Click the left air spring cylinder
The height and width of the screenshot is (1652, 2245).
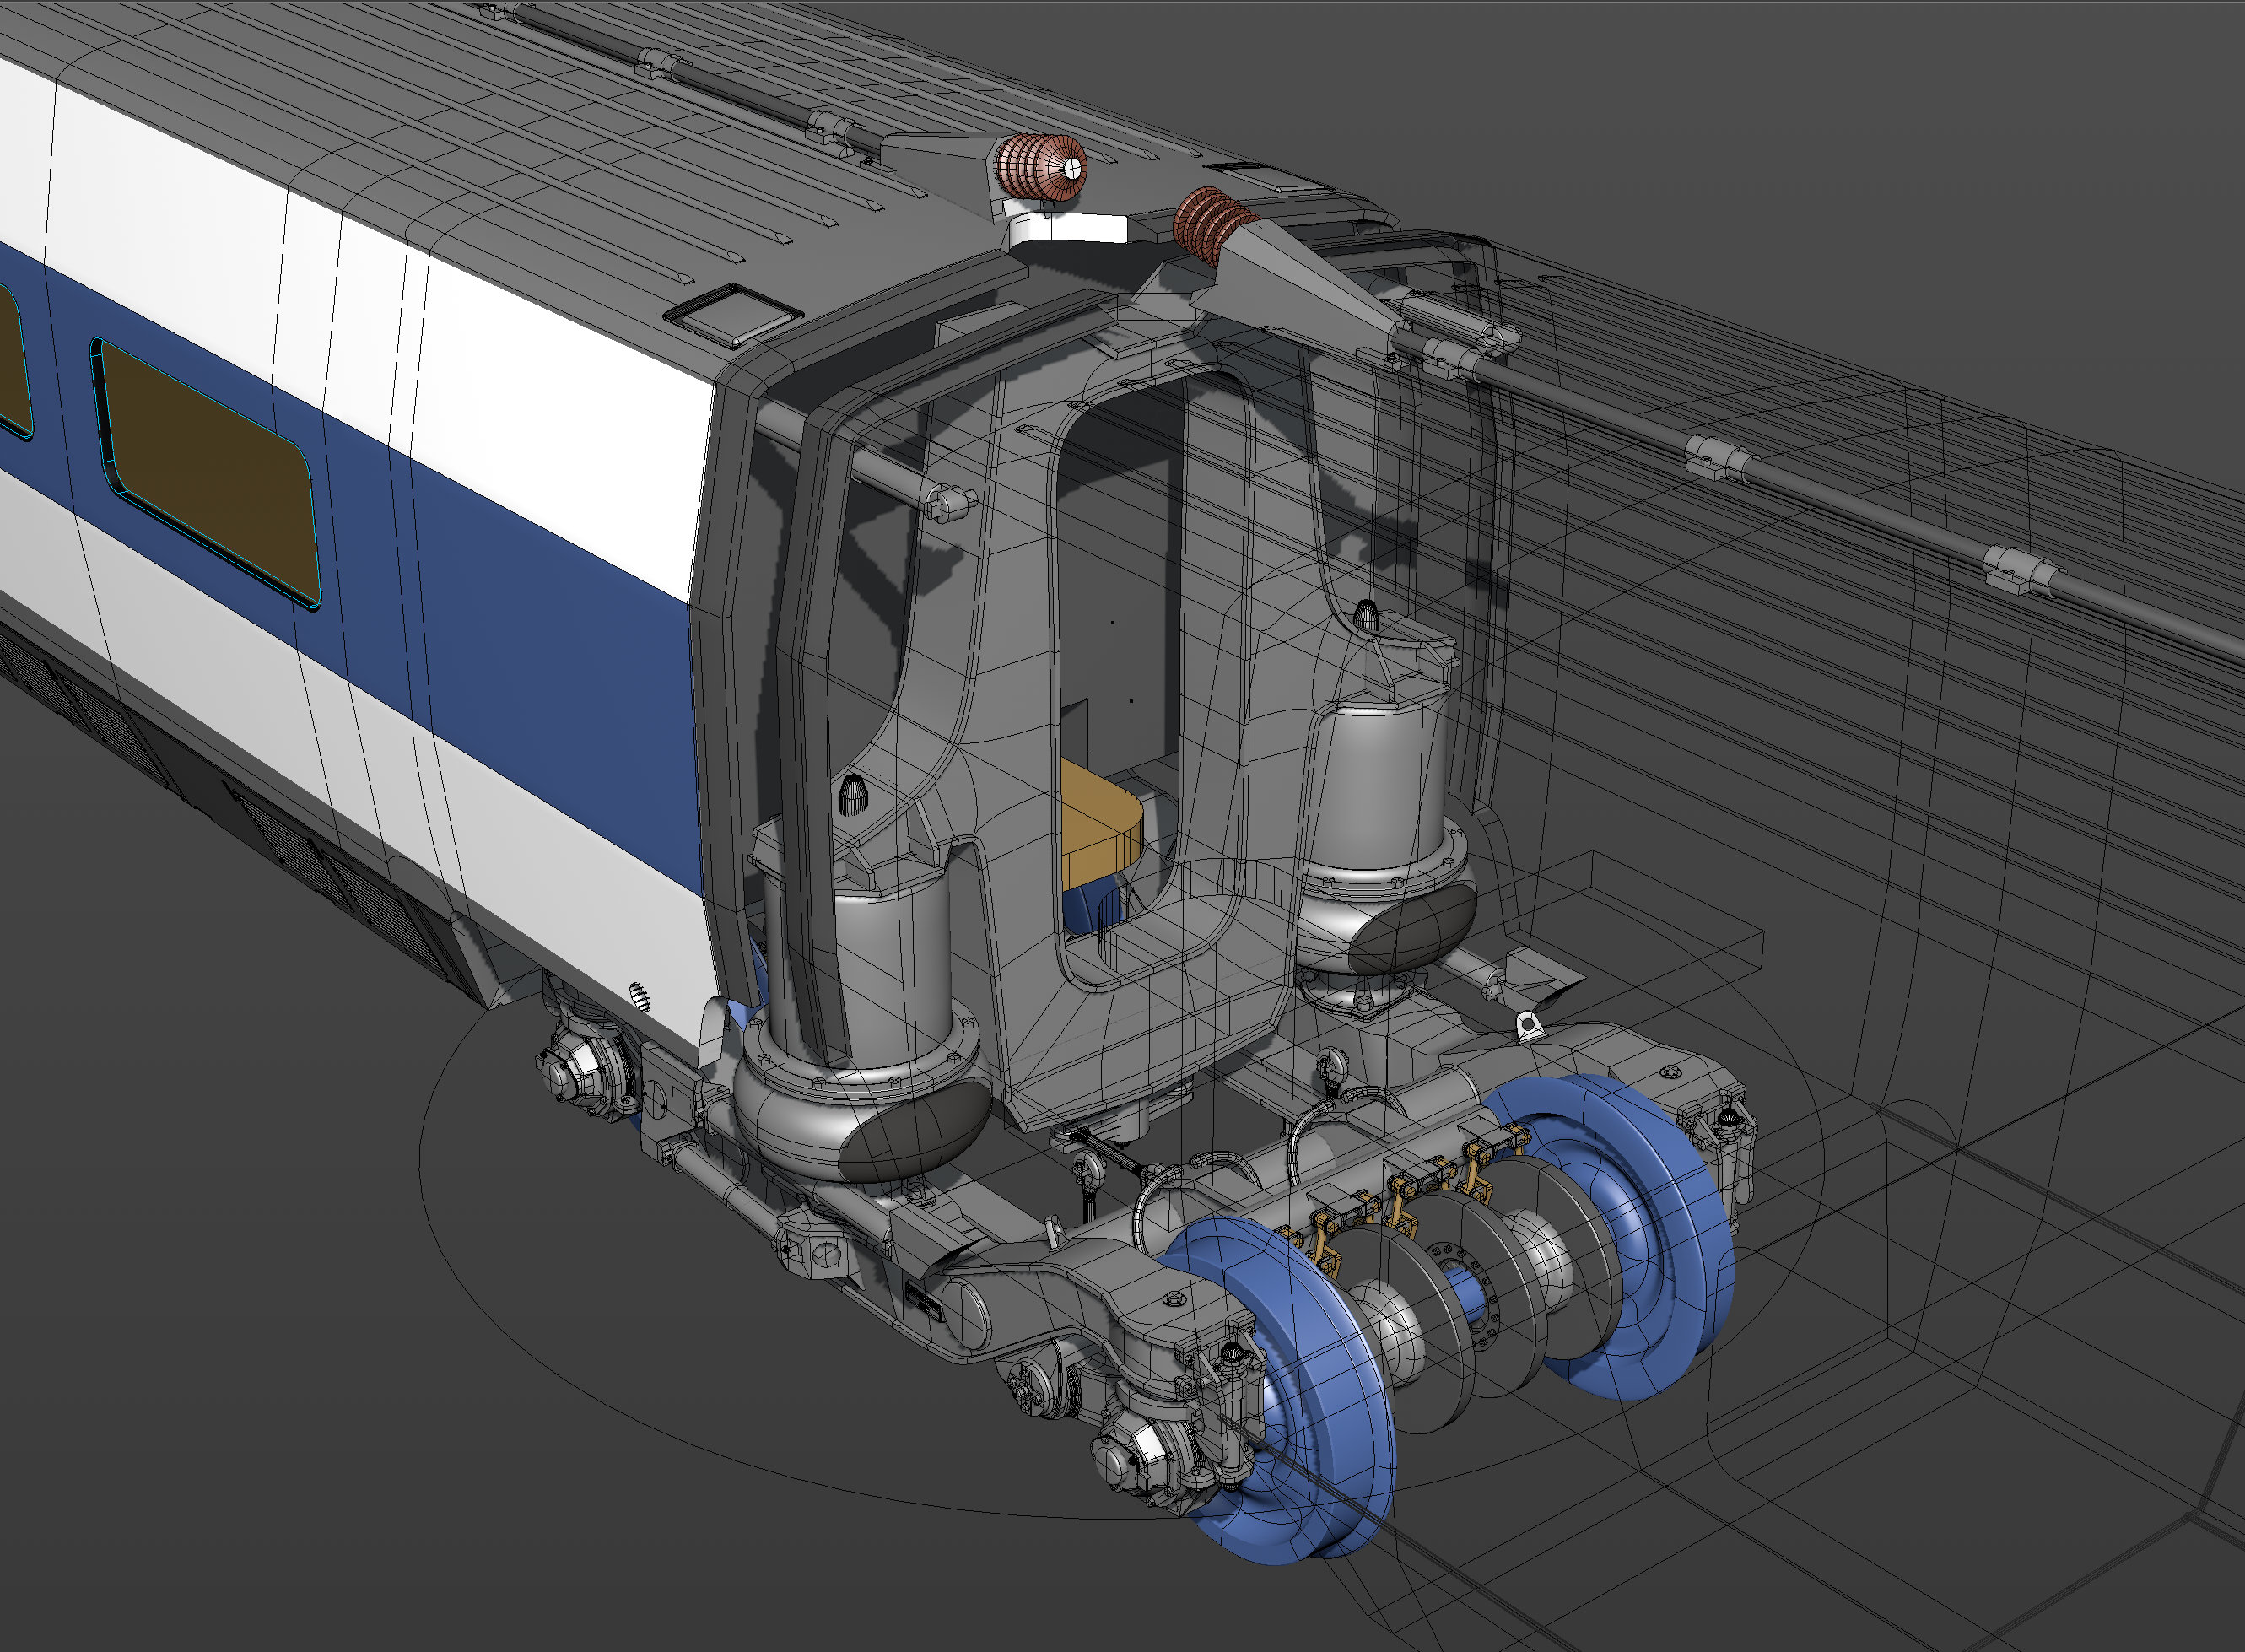pyautogui.click(x=858, y=960)
